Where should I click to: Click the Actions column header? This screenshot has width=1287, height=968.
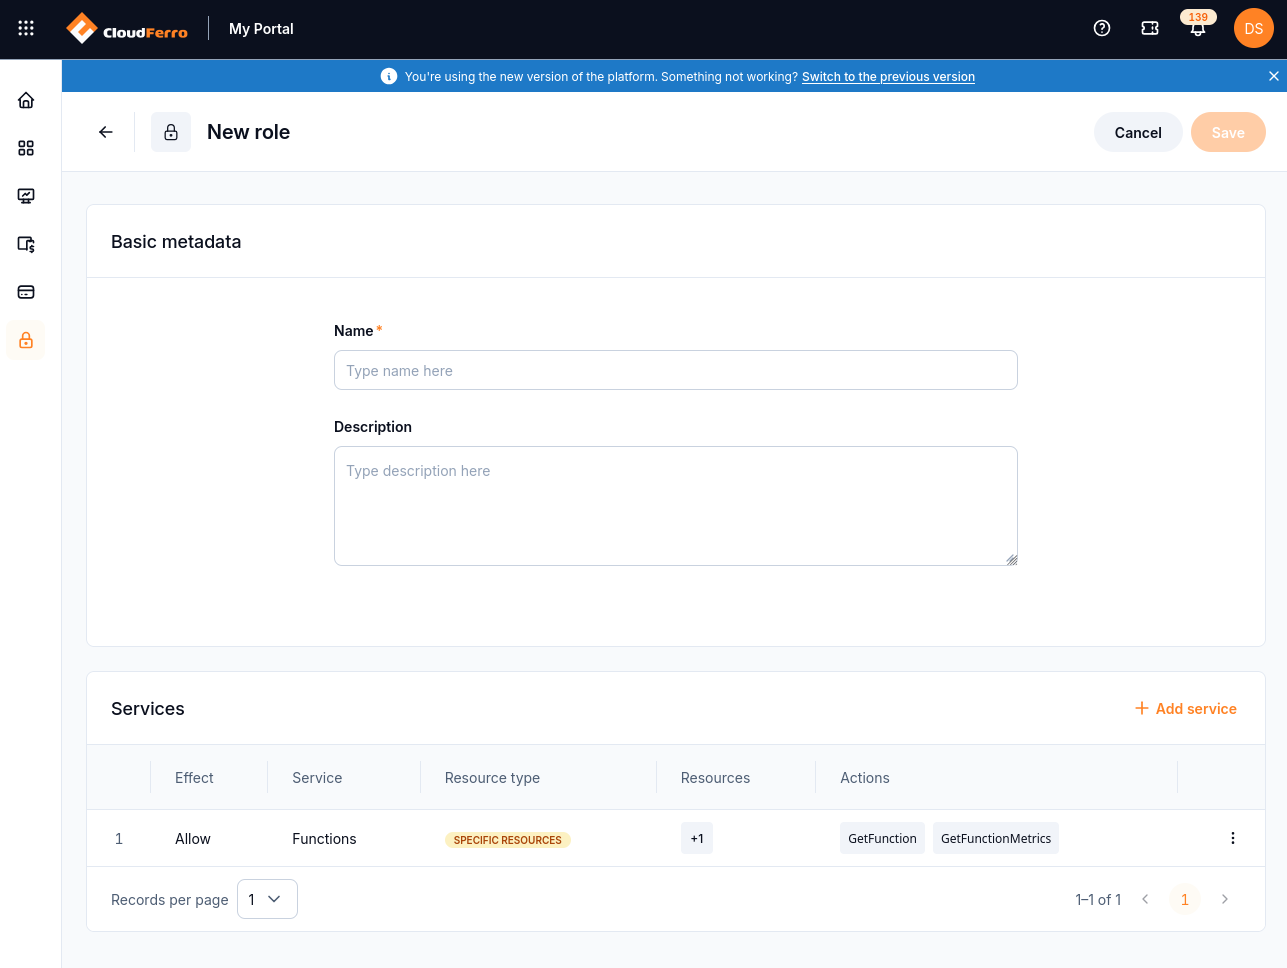coord(865,778)
